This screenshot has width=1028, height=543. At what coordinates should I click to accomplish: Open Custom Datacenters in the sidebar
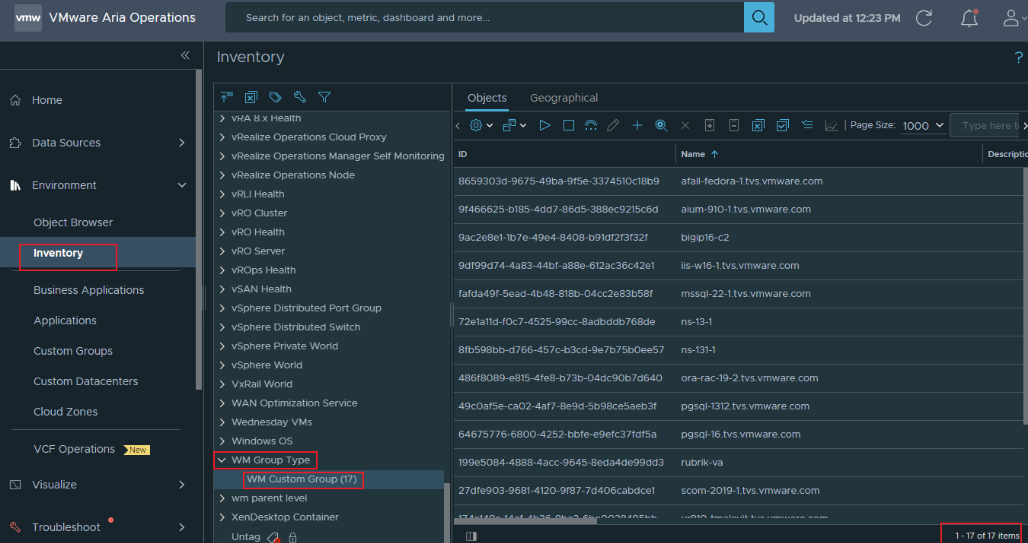(x=86, y=381)
